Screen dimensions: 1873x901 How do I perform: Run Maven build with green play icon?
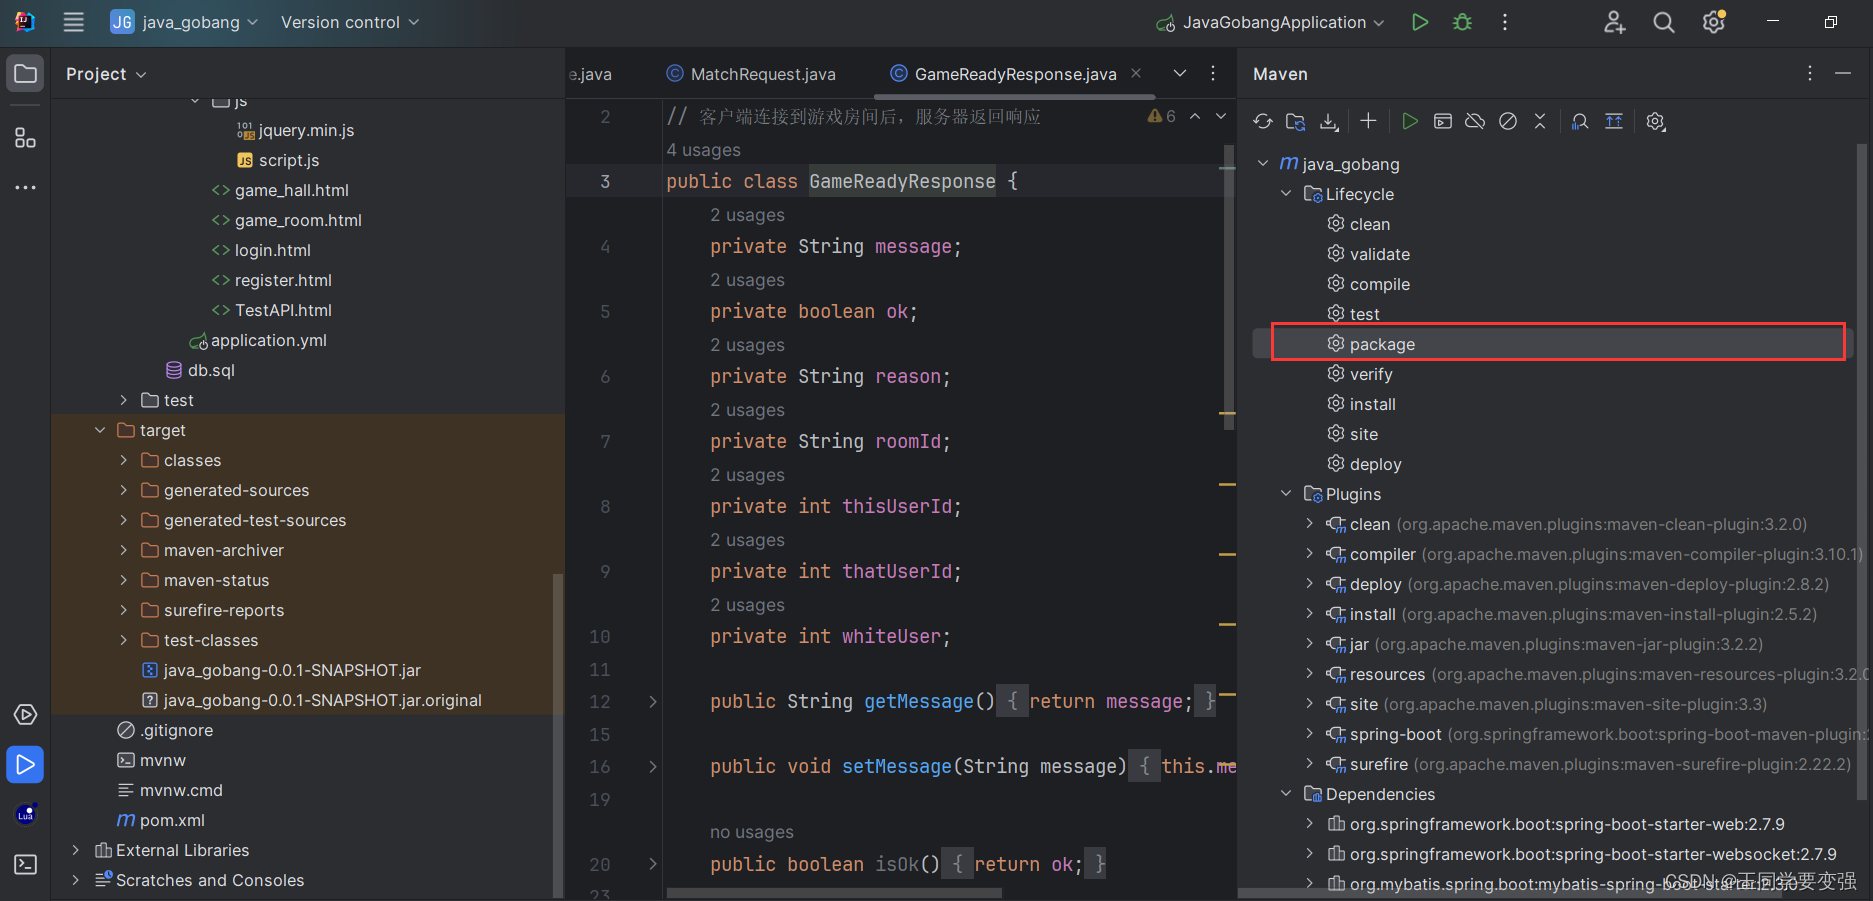[x=1410, y=122]
